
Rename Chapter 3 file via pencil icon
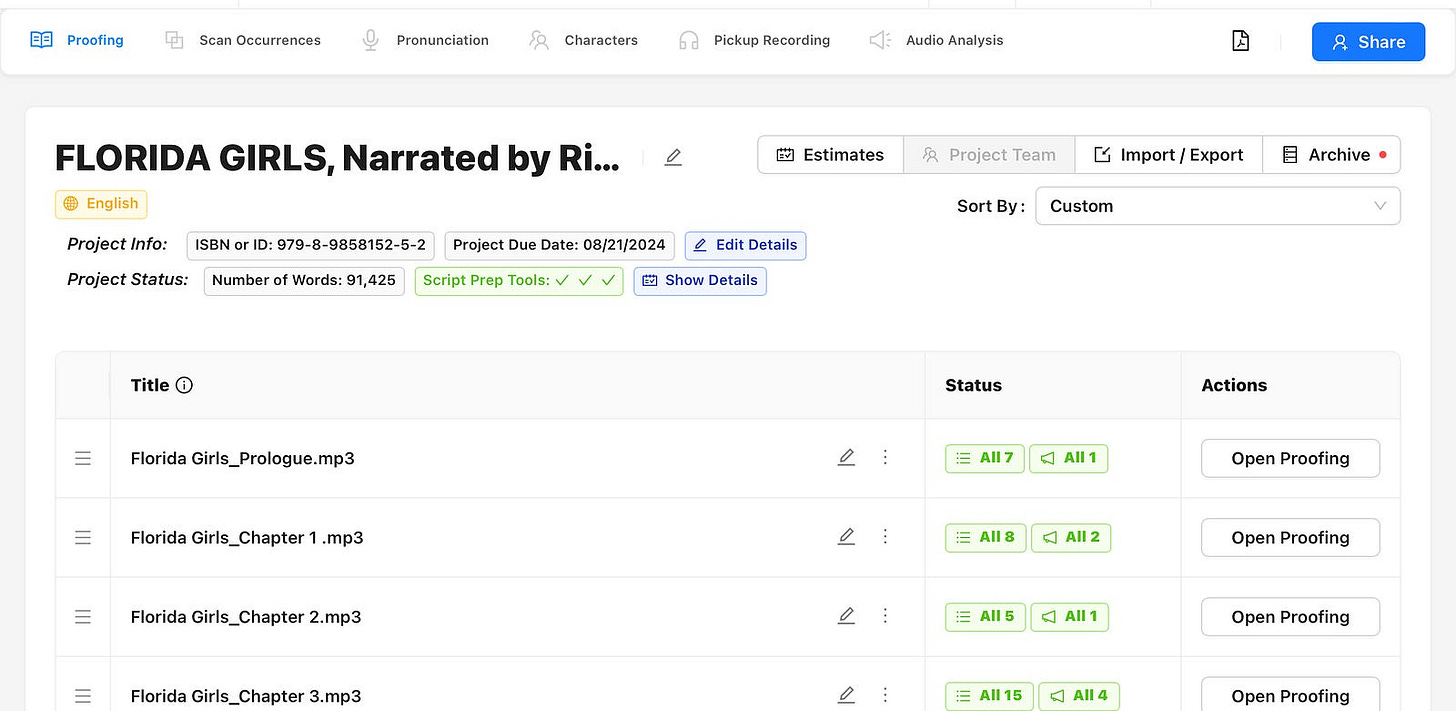coord(846,695)
